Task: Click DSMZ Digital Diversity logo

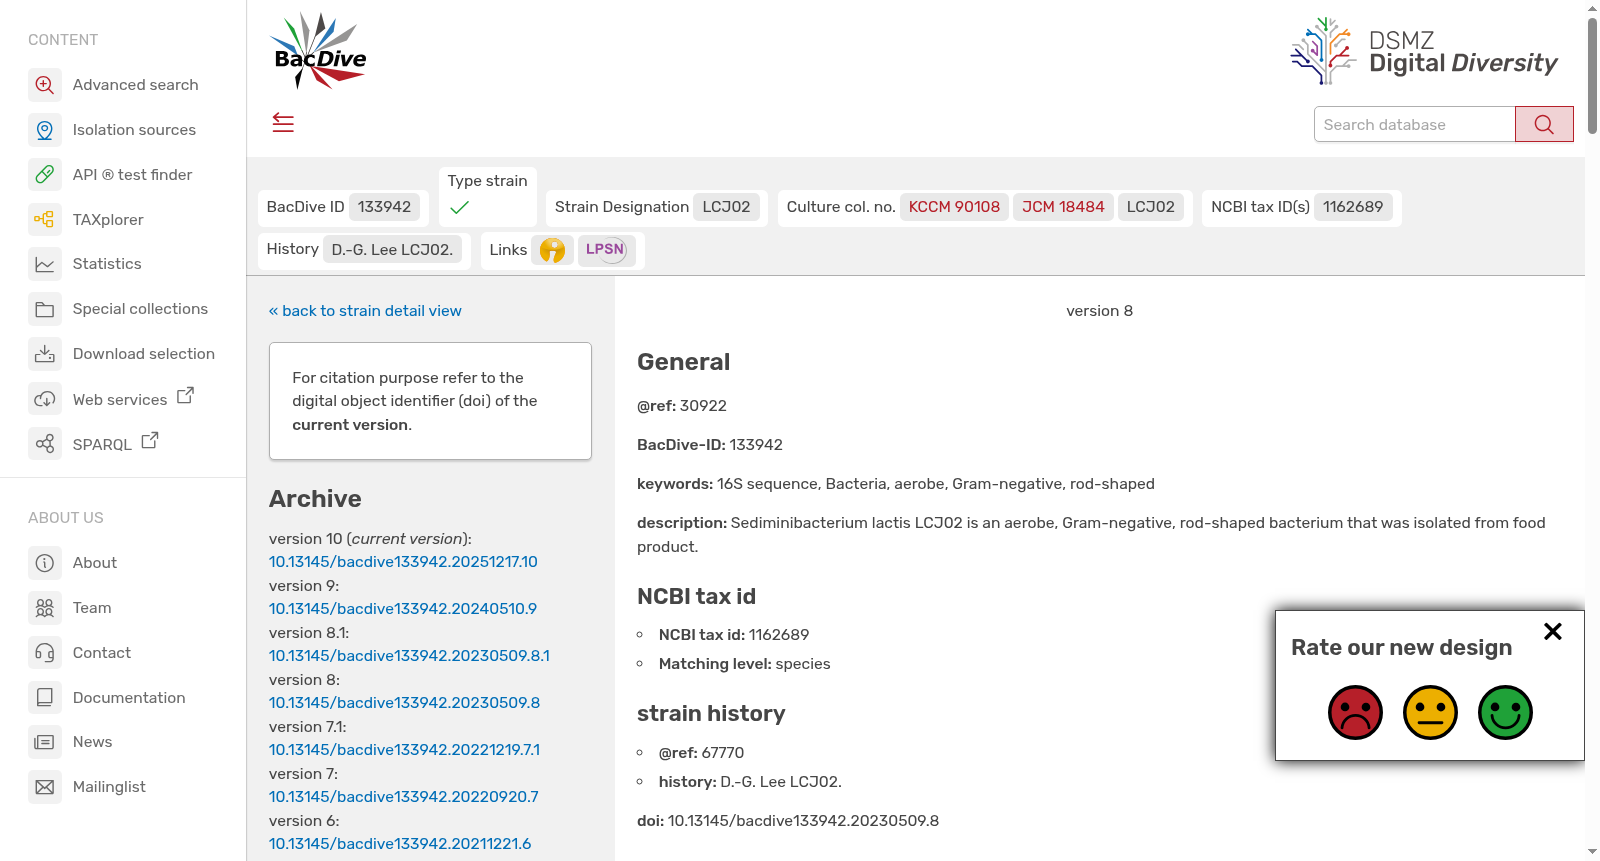Action: pyautogui.click(x=1424, y=51)
